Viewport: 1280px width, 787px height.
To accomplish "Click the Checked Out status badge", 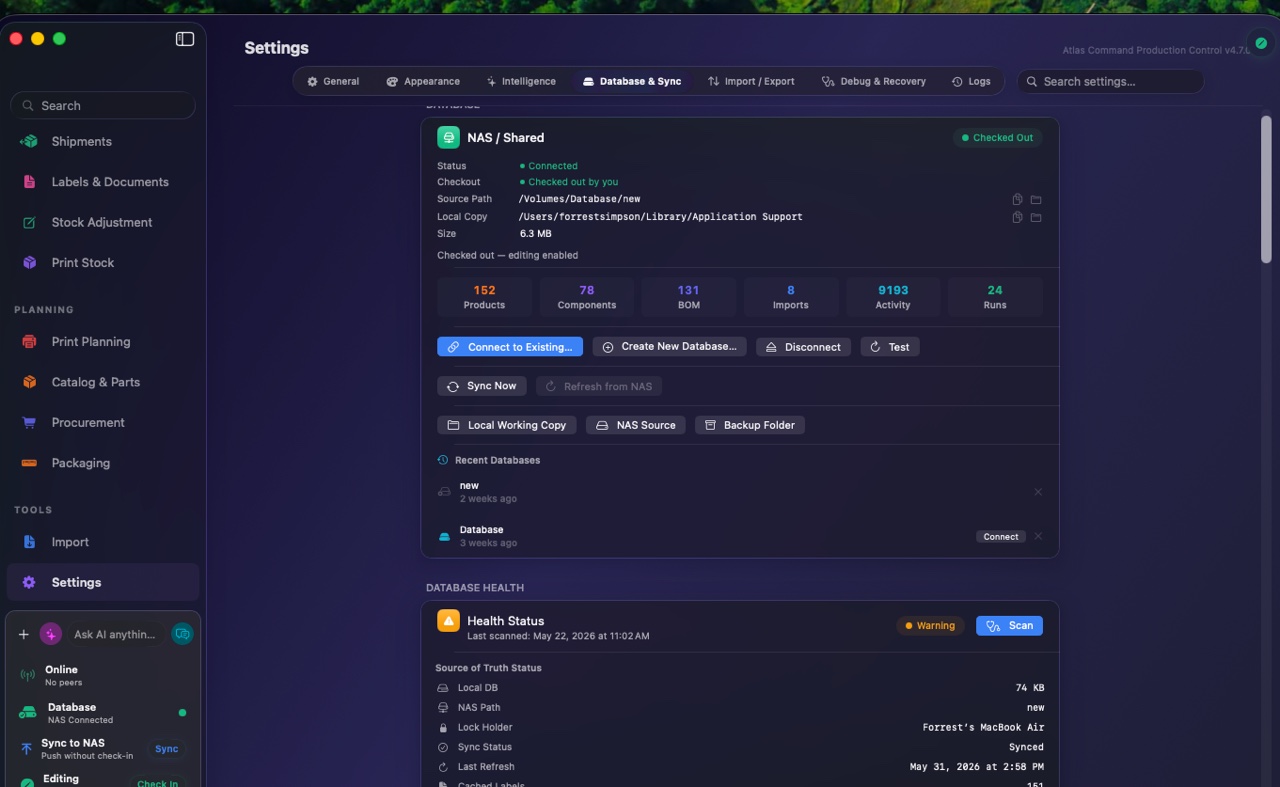I will pyautogui.click(x=997, y=138).
